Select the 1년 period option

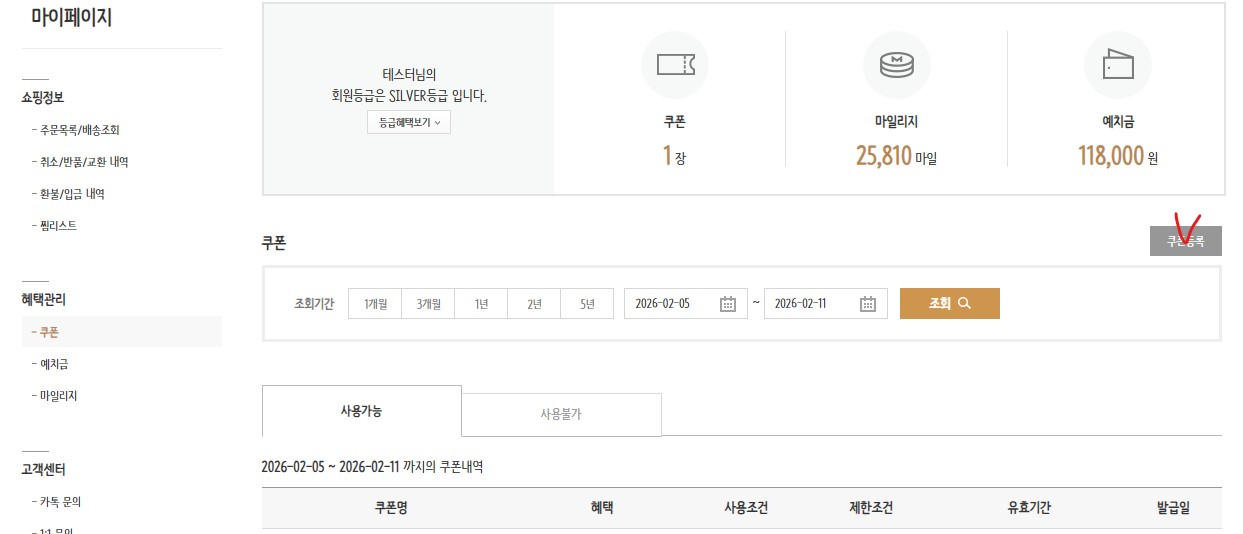[481, 304]
